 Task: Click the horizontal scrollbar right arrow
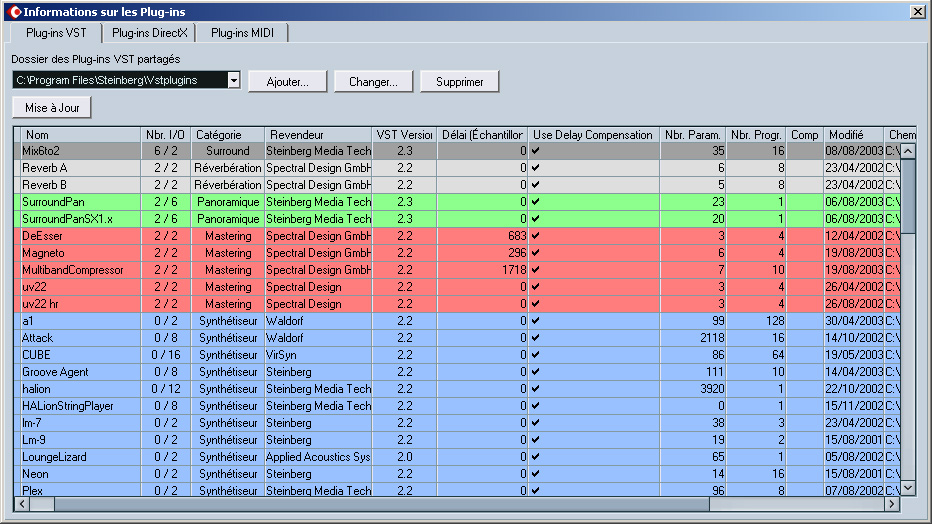pos(892,504)
